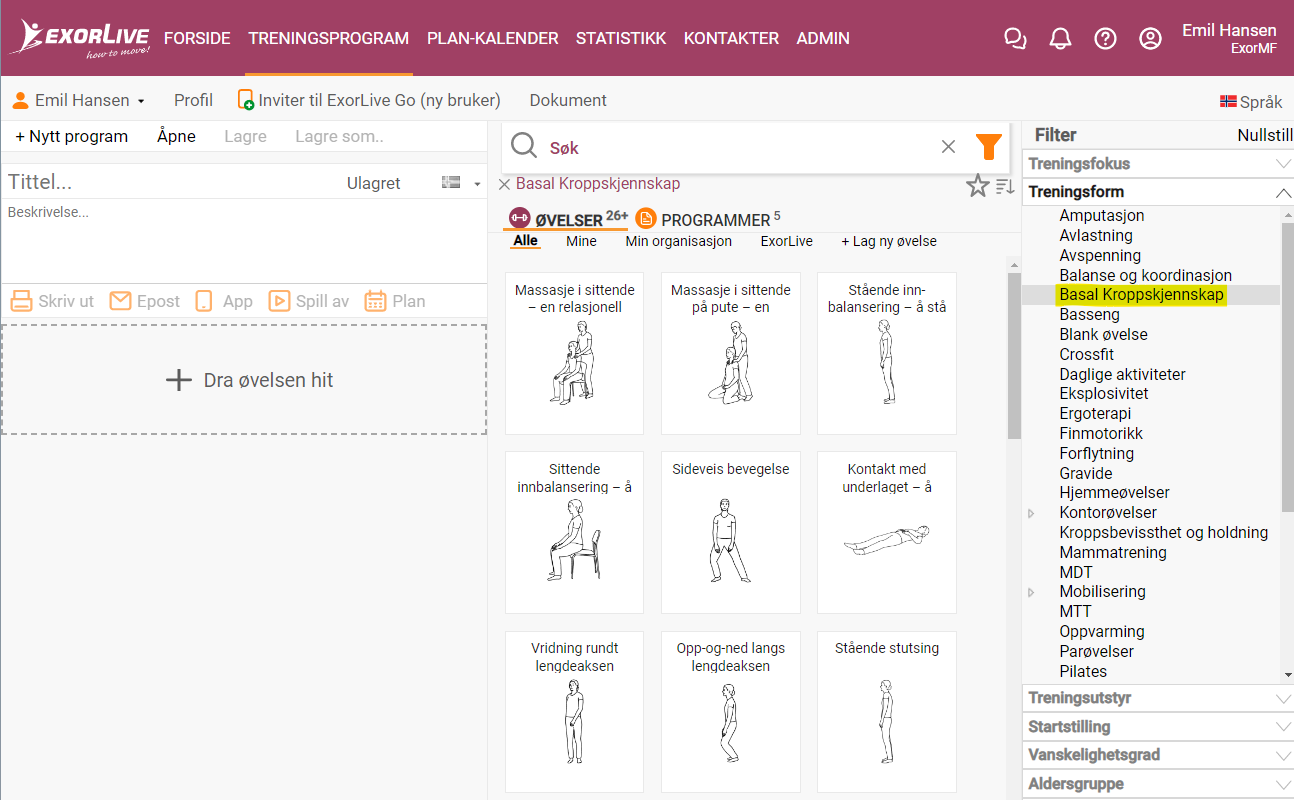Expand the Treningsutstyr filter section
This screenshot has height=800, width=1294.
(x=1158, y=698)
